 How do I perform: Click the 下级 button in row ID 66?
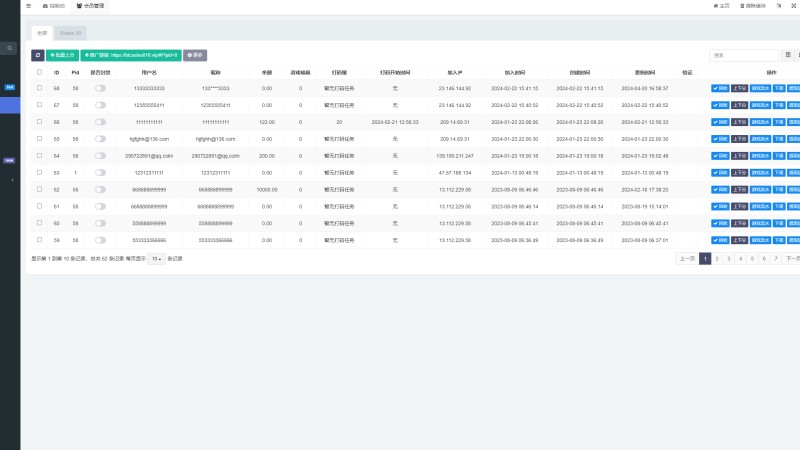[779, 122]
